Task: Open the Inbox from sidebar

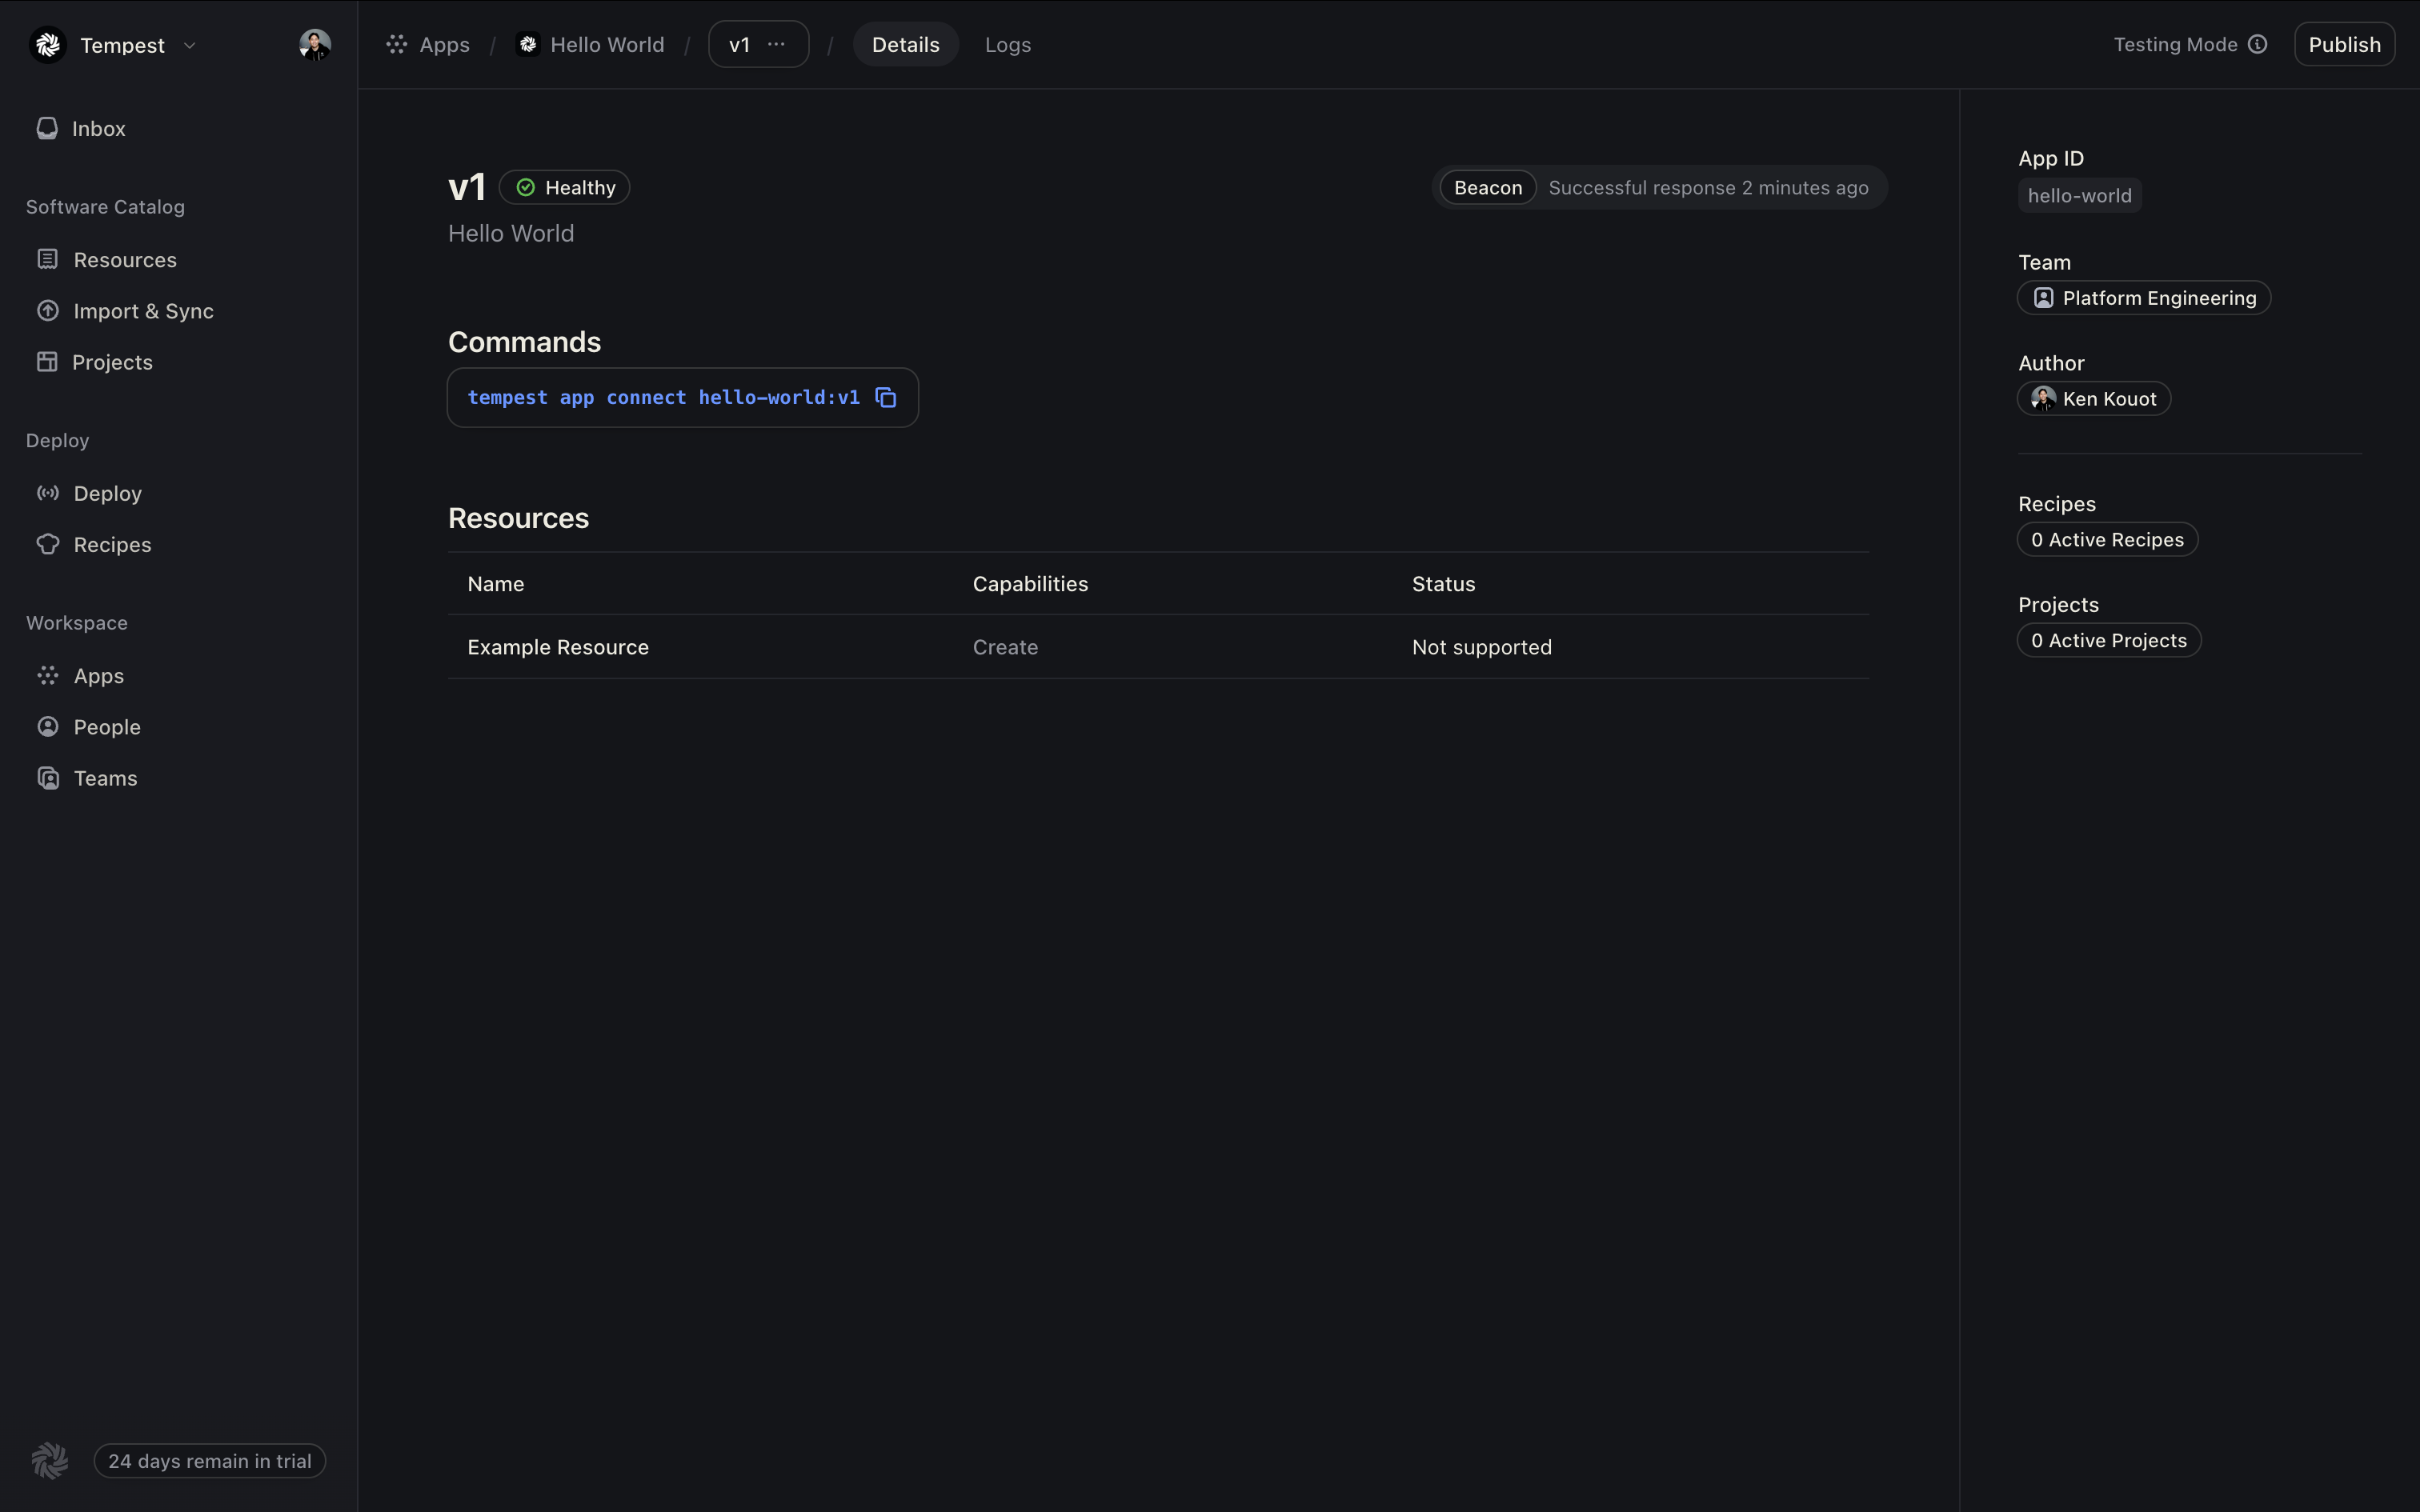Action: click(98, 129)
